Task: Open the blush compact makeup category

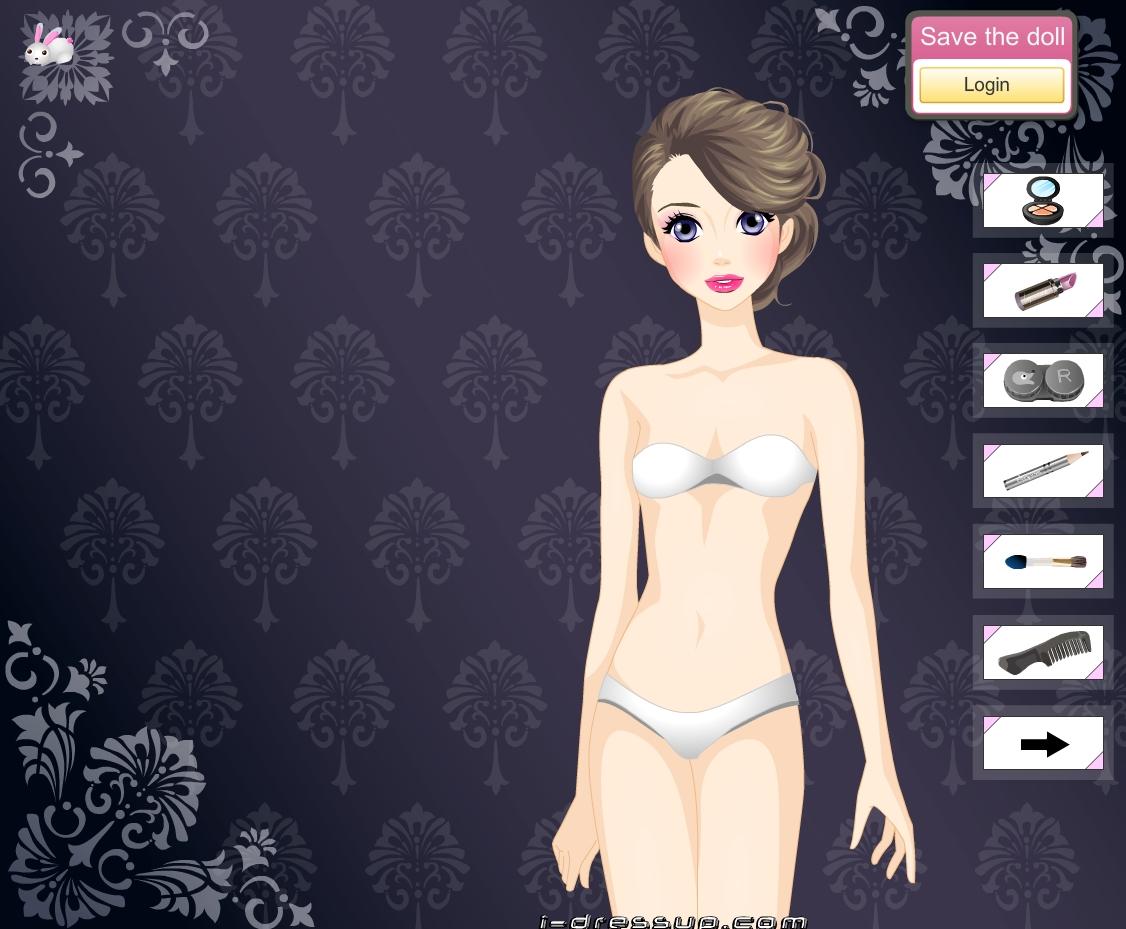Action: tap(1043, 200)
